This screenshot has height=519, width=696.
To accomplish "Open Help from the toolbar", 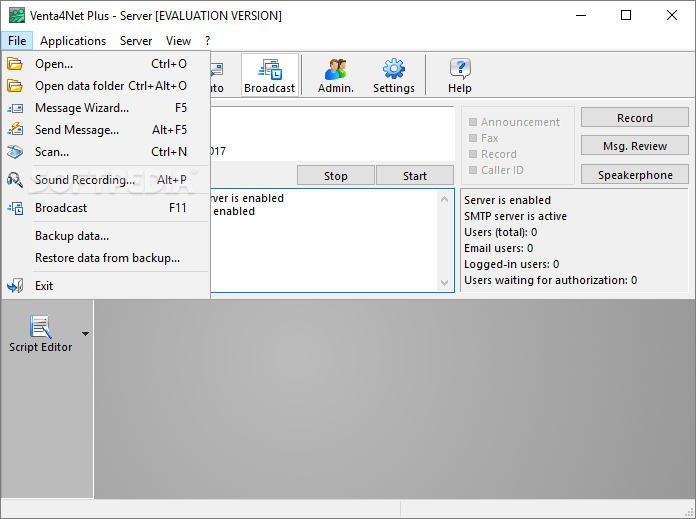I will coord(460,75).
